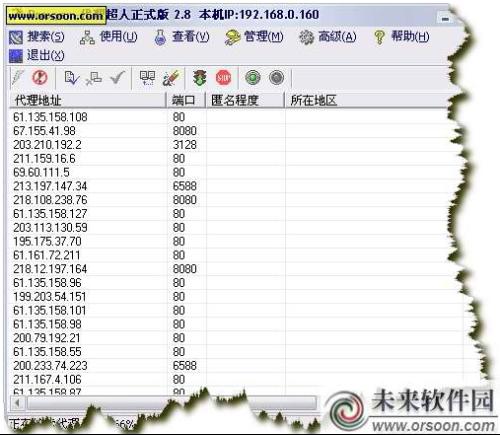Select proxy row 61.135.158.98
This screenshot has height=435, width=500.
point(233,324)
